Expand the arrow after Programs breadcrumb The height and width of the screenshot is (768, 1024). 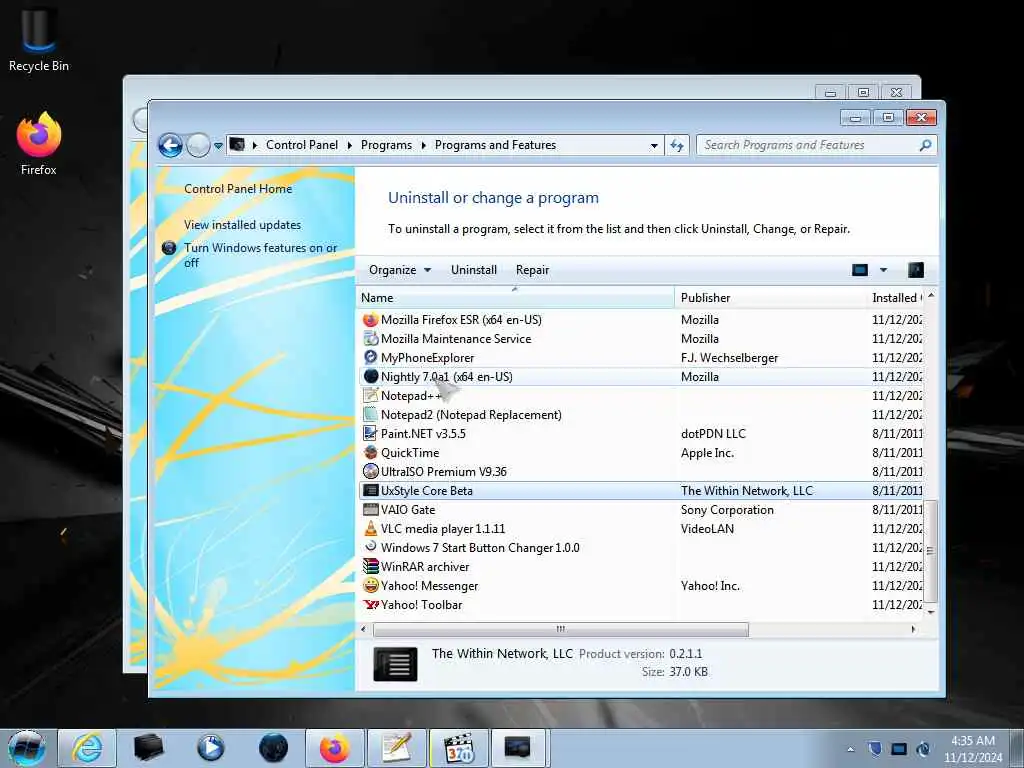click(x=423, y=145)
